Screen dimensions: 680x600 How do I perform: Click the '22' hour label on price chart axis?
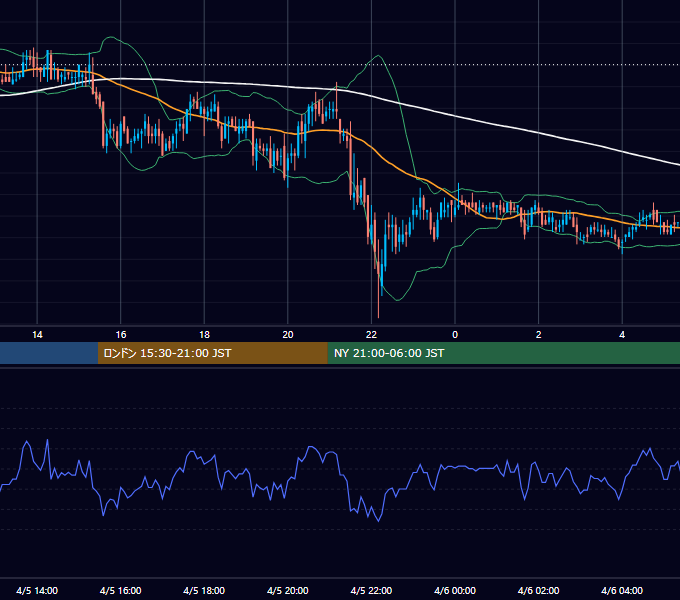372,335
